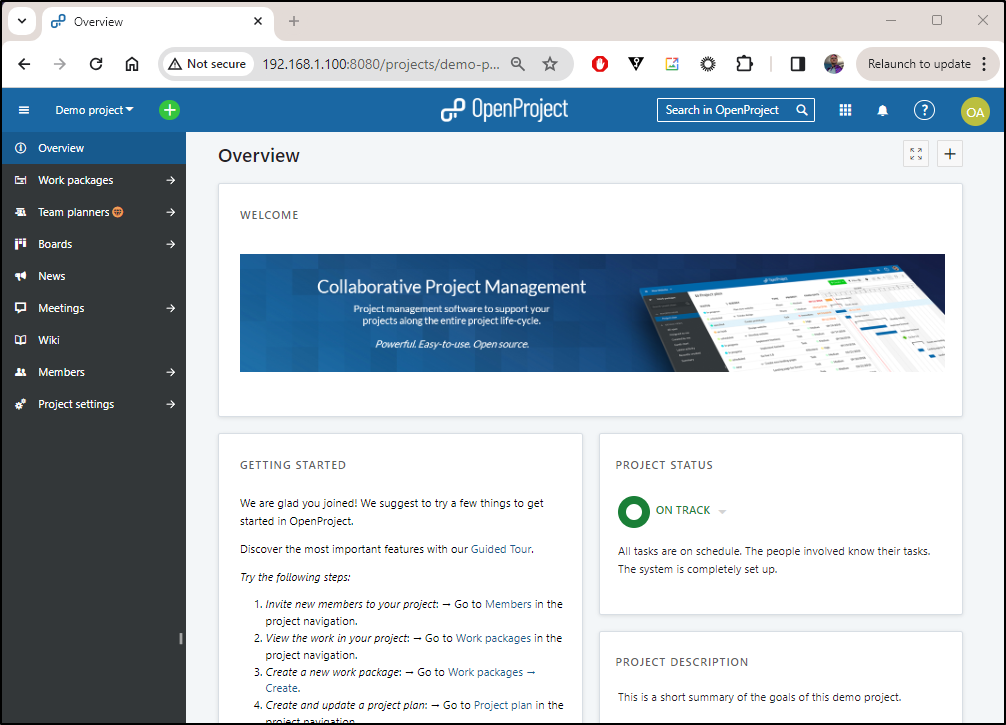Go to the browser home page
This screenshot has height=725, width=1006.
pos(132,64)
